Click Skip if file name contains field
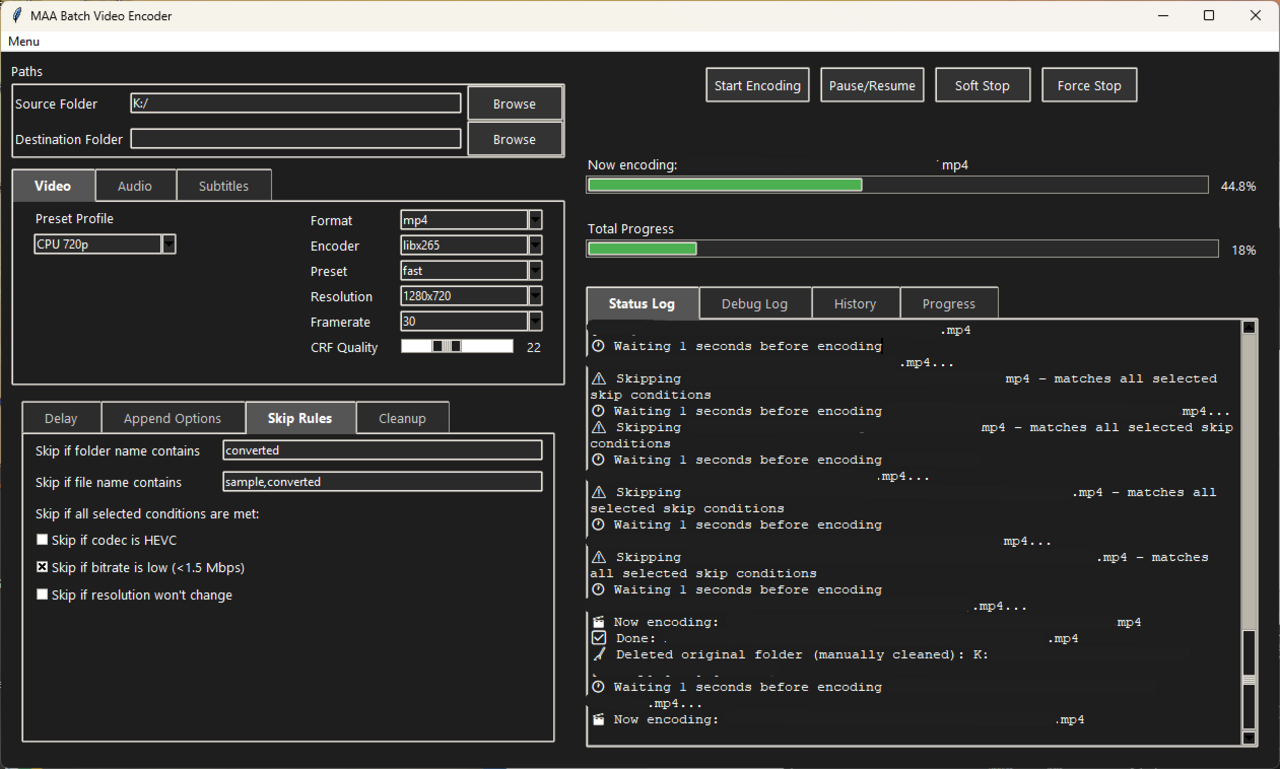This screenshot has width=1280, height=769. (382, 482)
